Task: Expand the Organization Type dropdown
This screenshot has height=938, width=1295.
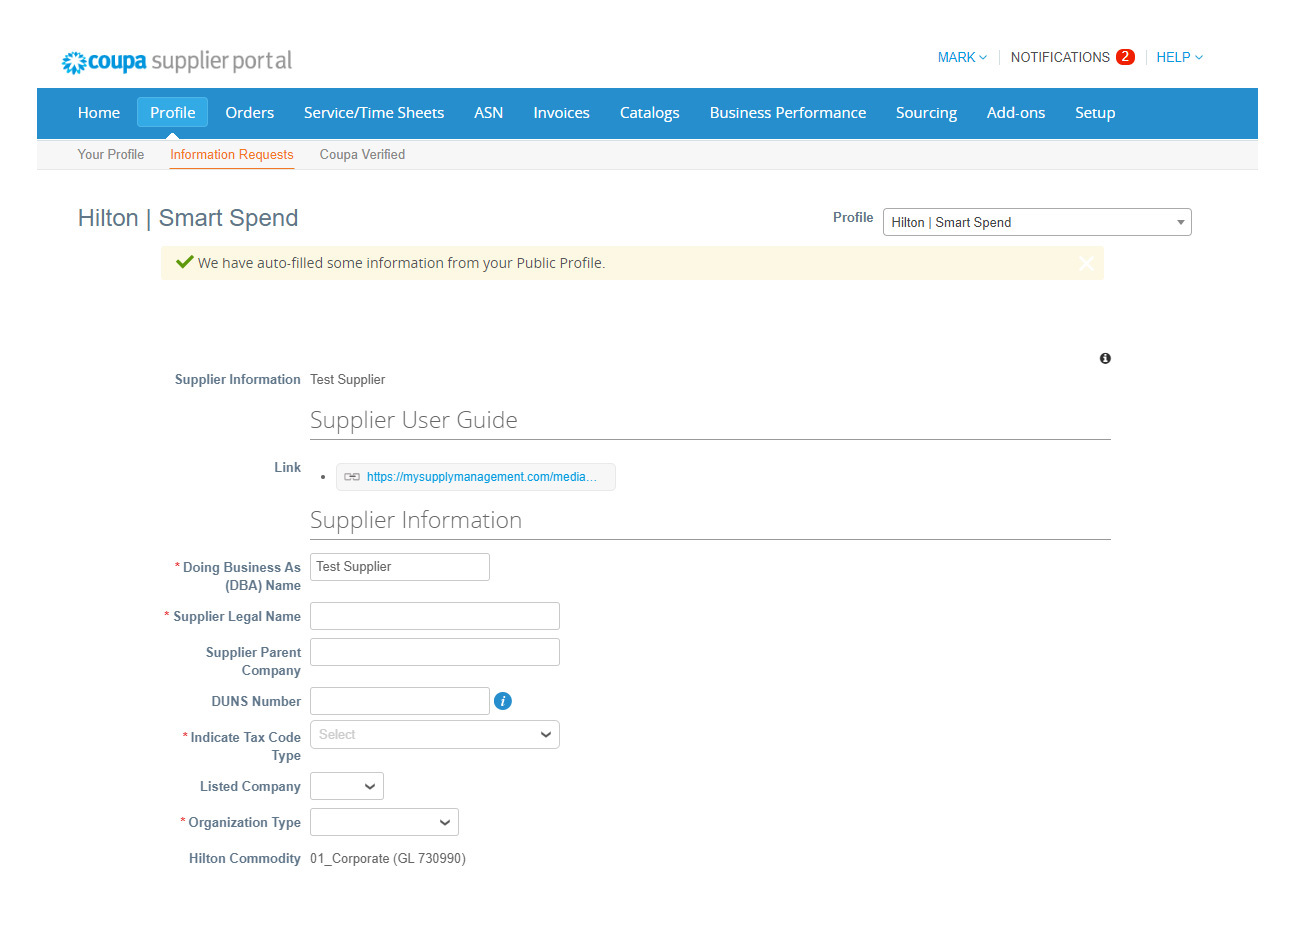Action: click(384, 822)
